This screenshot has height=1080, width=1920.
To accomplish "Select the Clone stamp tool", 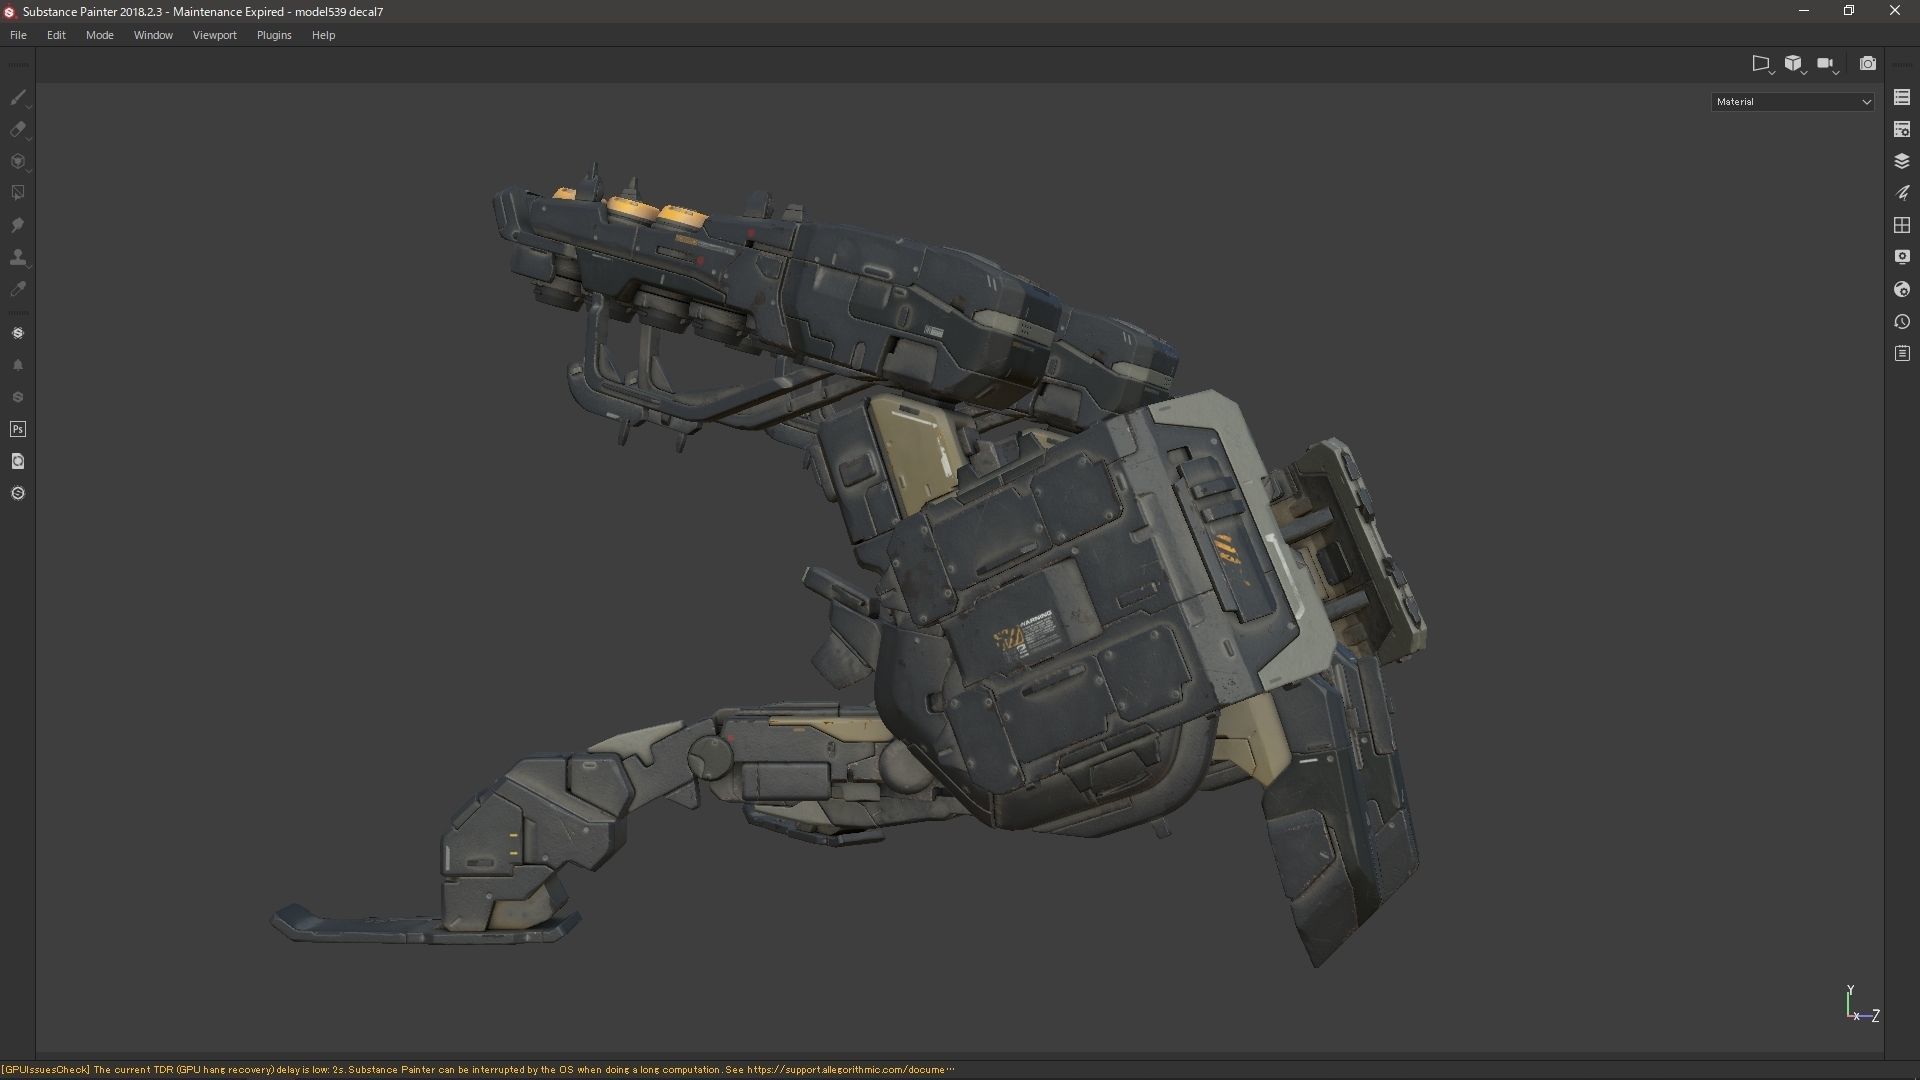I will tap(17, 257).
